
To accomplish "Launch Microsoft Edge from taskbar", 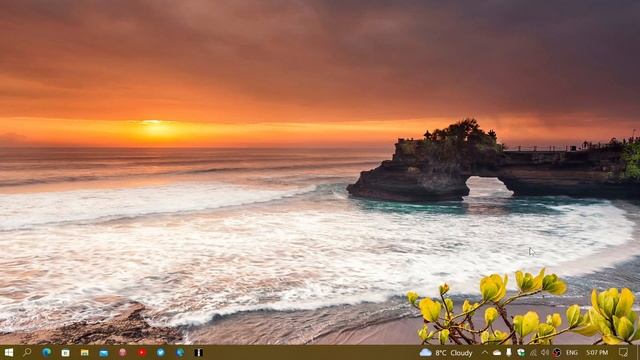I will tap(47, 352).
